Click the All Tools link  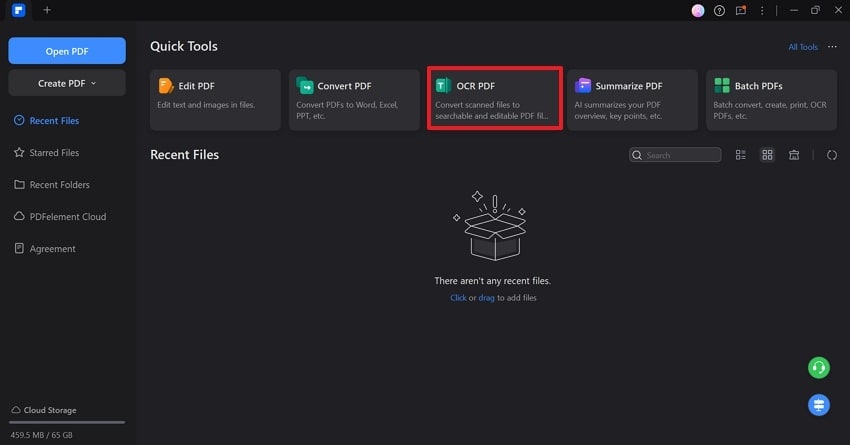point(803,47)
